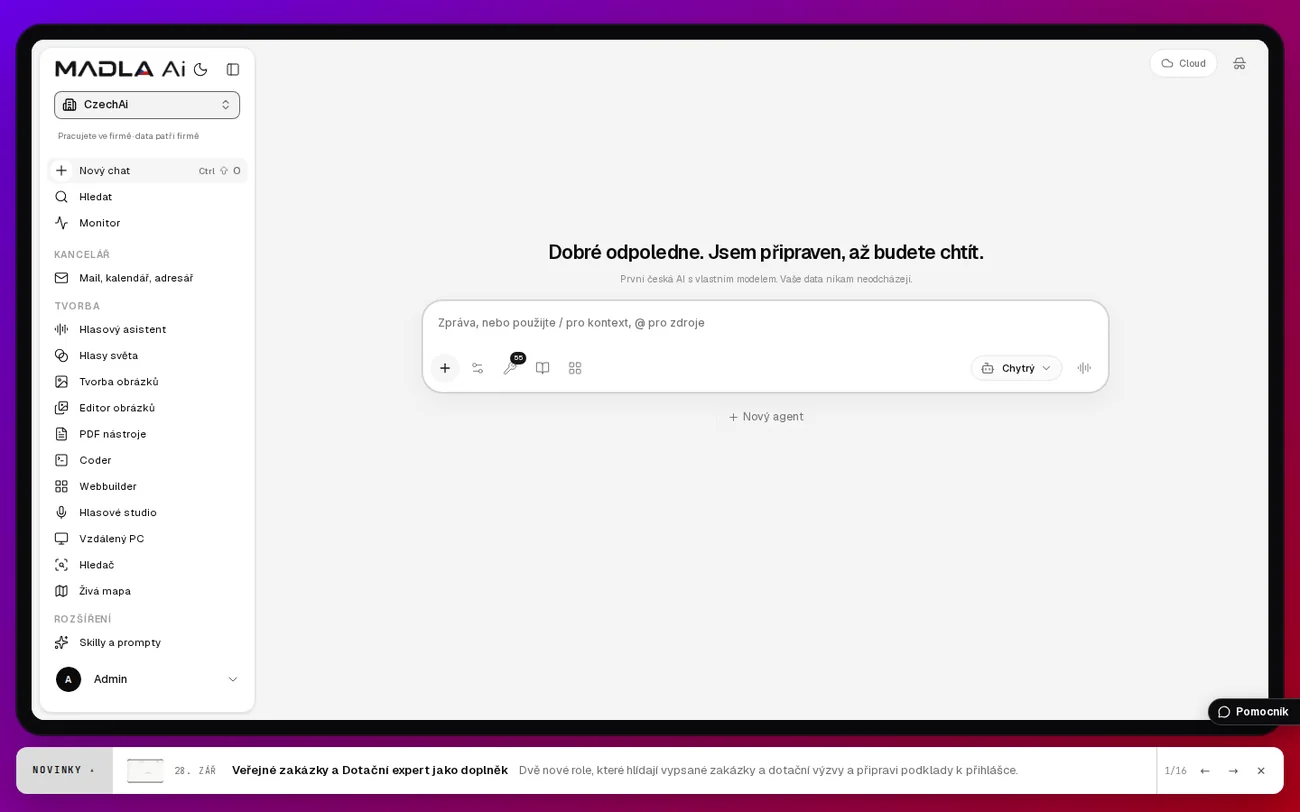
Task: Click the plus attach button in composer
Action: [x=445, y=368]
